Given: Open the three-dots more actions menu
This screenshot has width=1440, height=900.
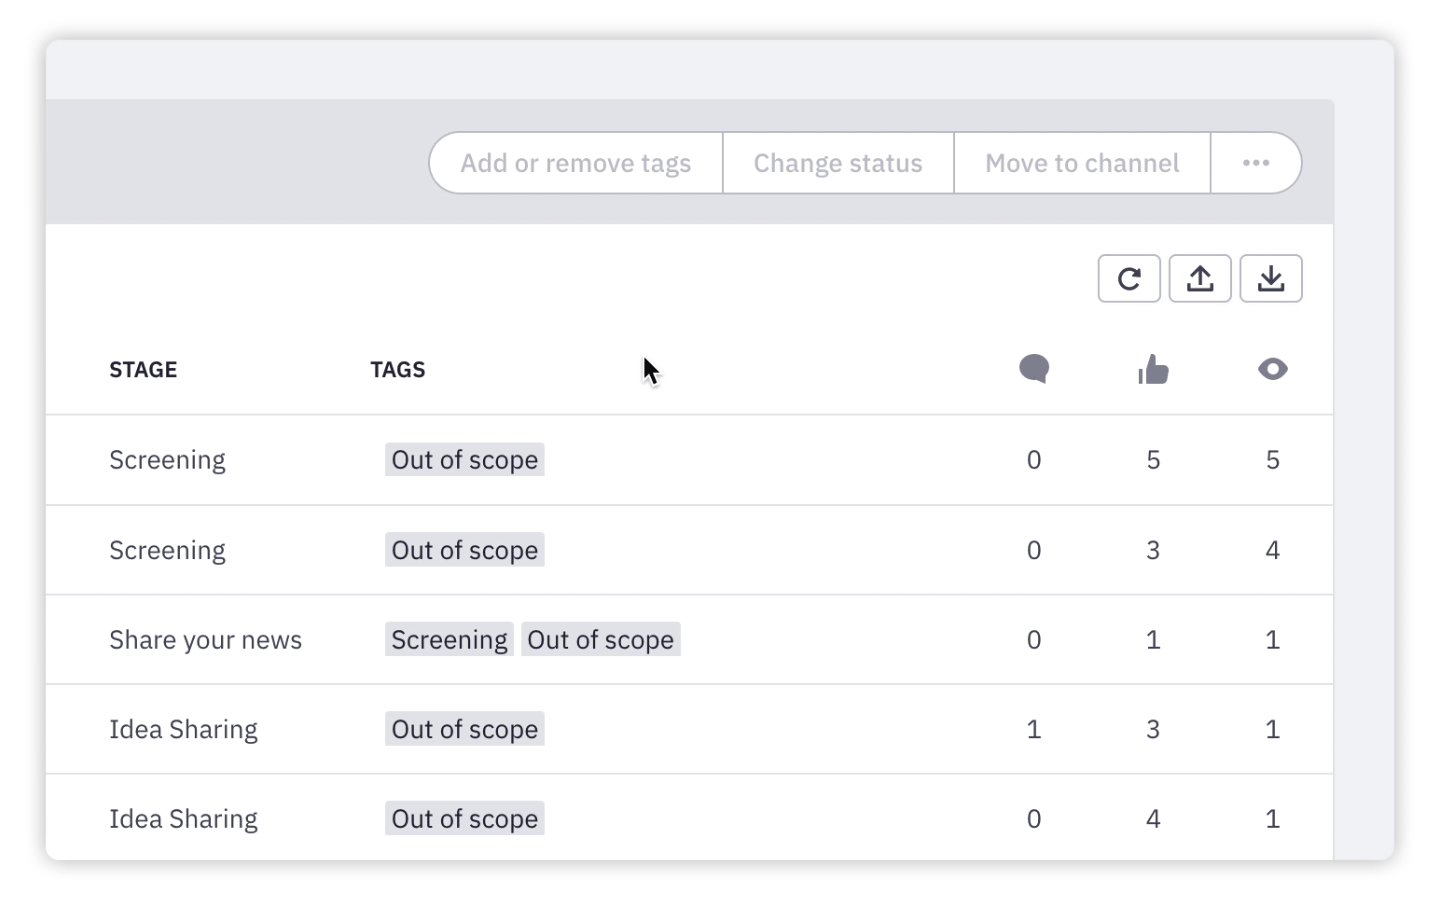Looking at the screenshot, I should [x=1256, y=163].
